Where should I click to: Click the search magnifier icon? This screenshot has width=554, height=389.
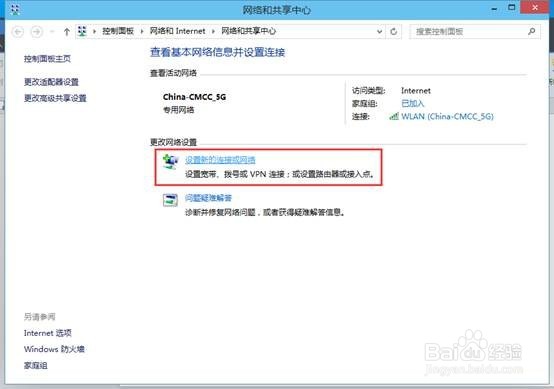click(x=531, y=31)
